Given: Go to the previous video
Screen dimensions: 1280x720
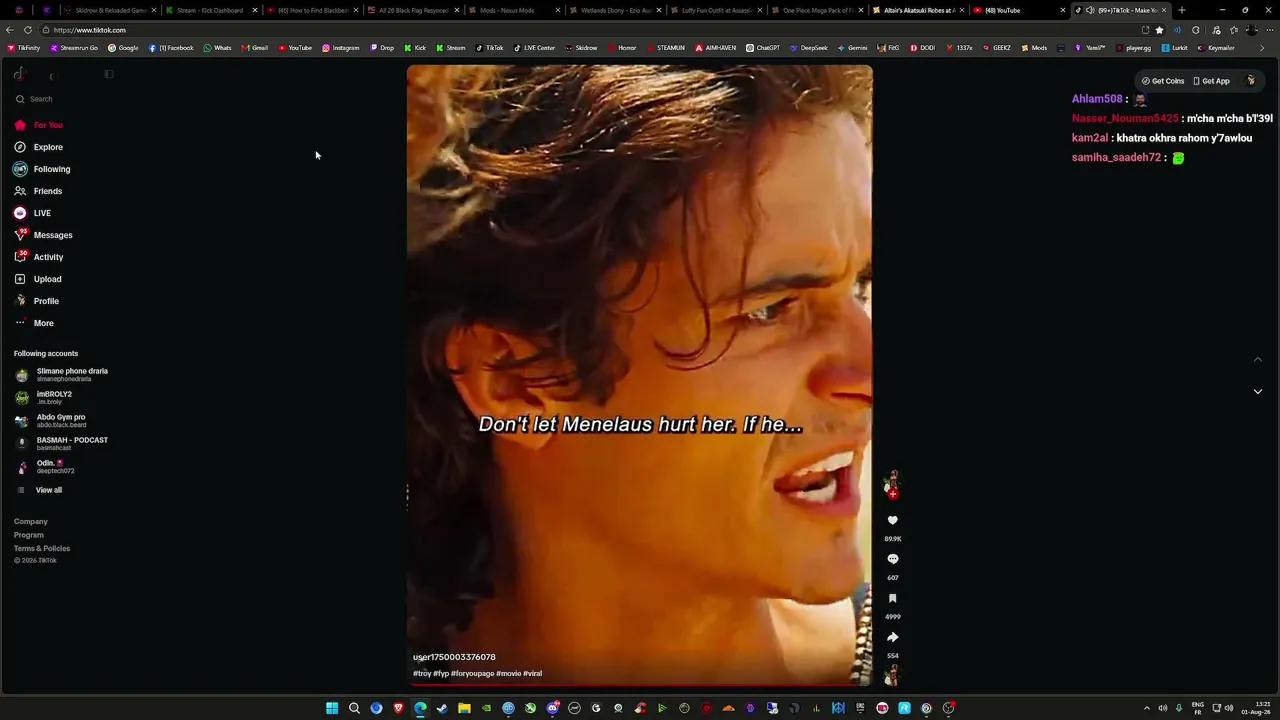Looking at the screenshot, I should [x=1258, y=360].
